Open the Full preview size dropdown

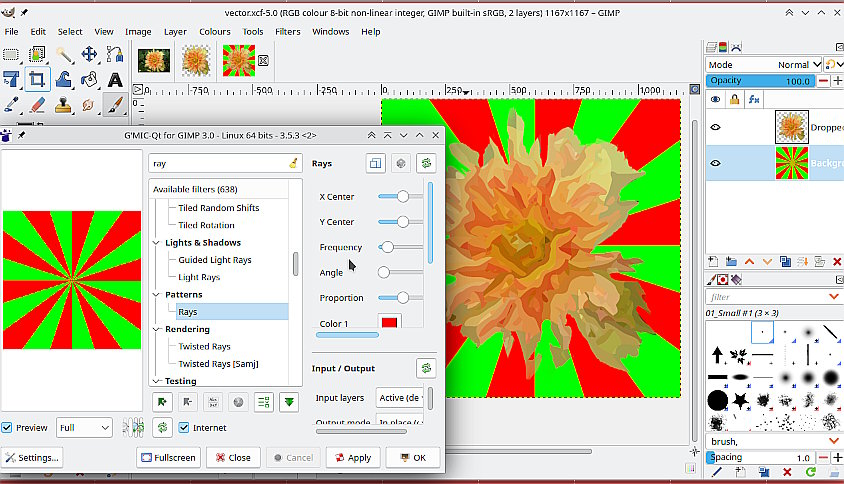84,428
